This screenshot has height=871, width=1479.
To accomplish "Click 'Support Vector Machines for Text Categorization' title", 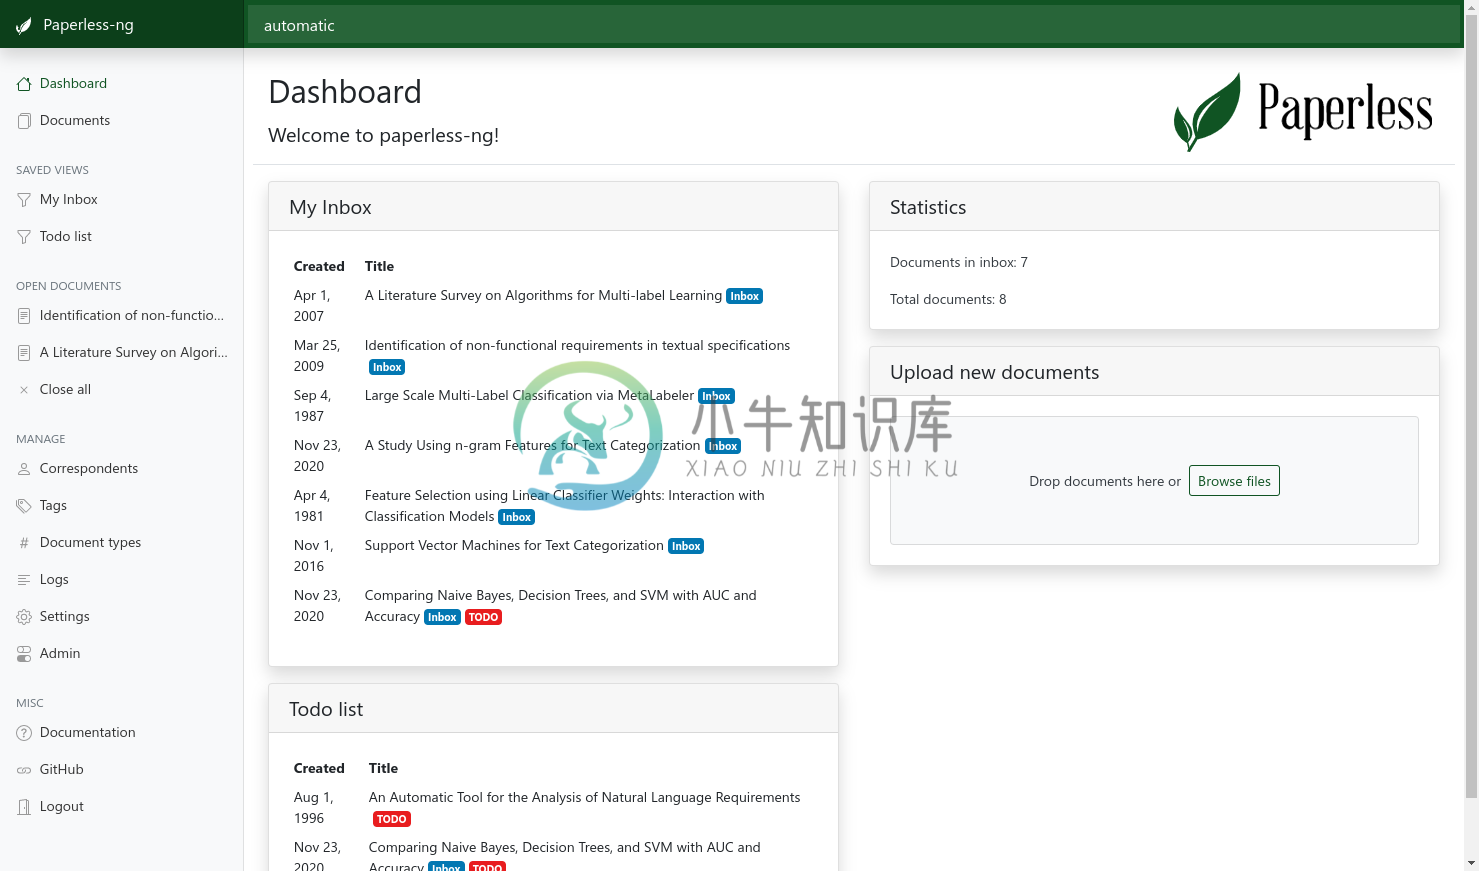I will (x=514, y=545).
